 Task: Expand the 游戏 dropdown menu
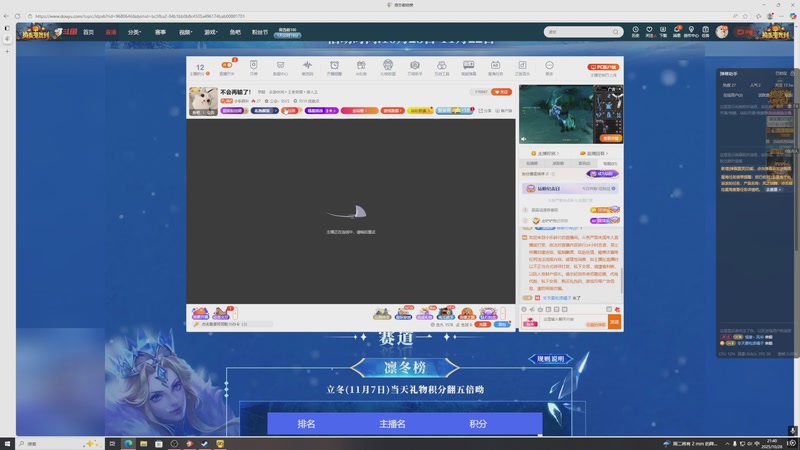(x=211, y=32)
